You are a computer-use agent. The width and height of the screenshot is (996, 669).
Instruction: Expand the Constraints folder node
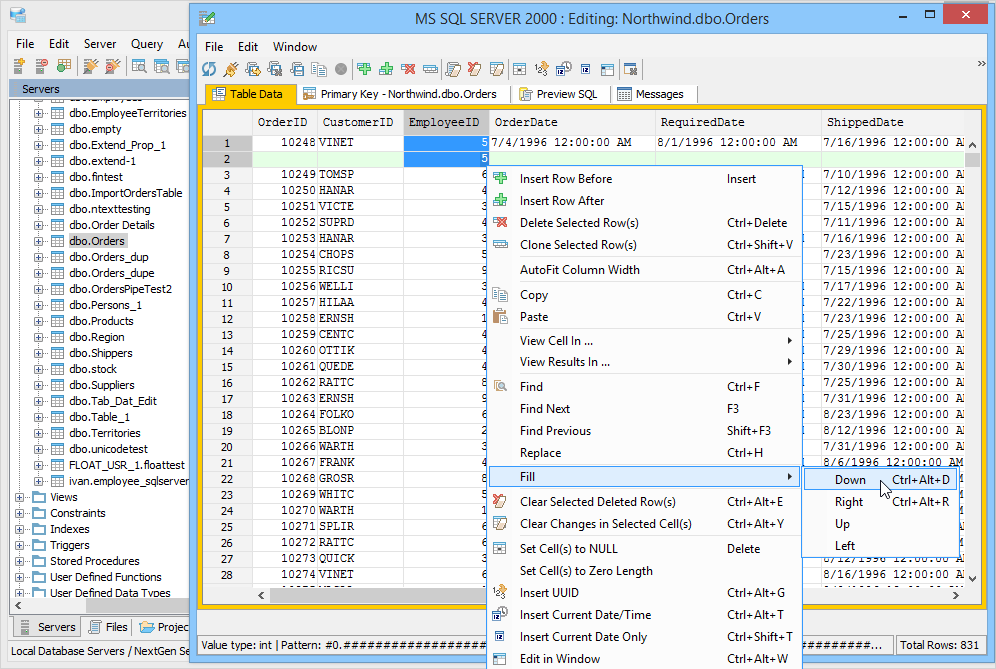coord(20,513)
